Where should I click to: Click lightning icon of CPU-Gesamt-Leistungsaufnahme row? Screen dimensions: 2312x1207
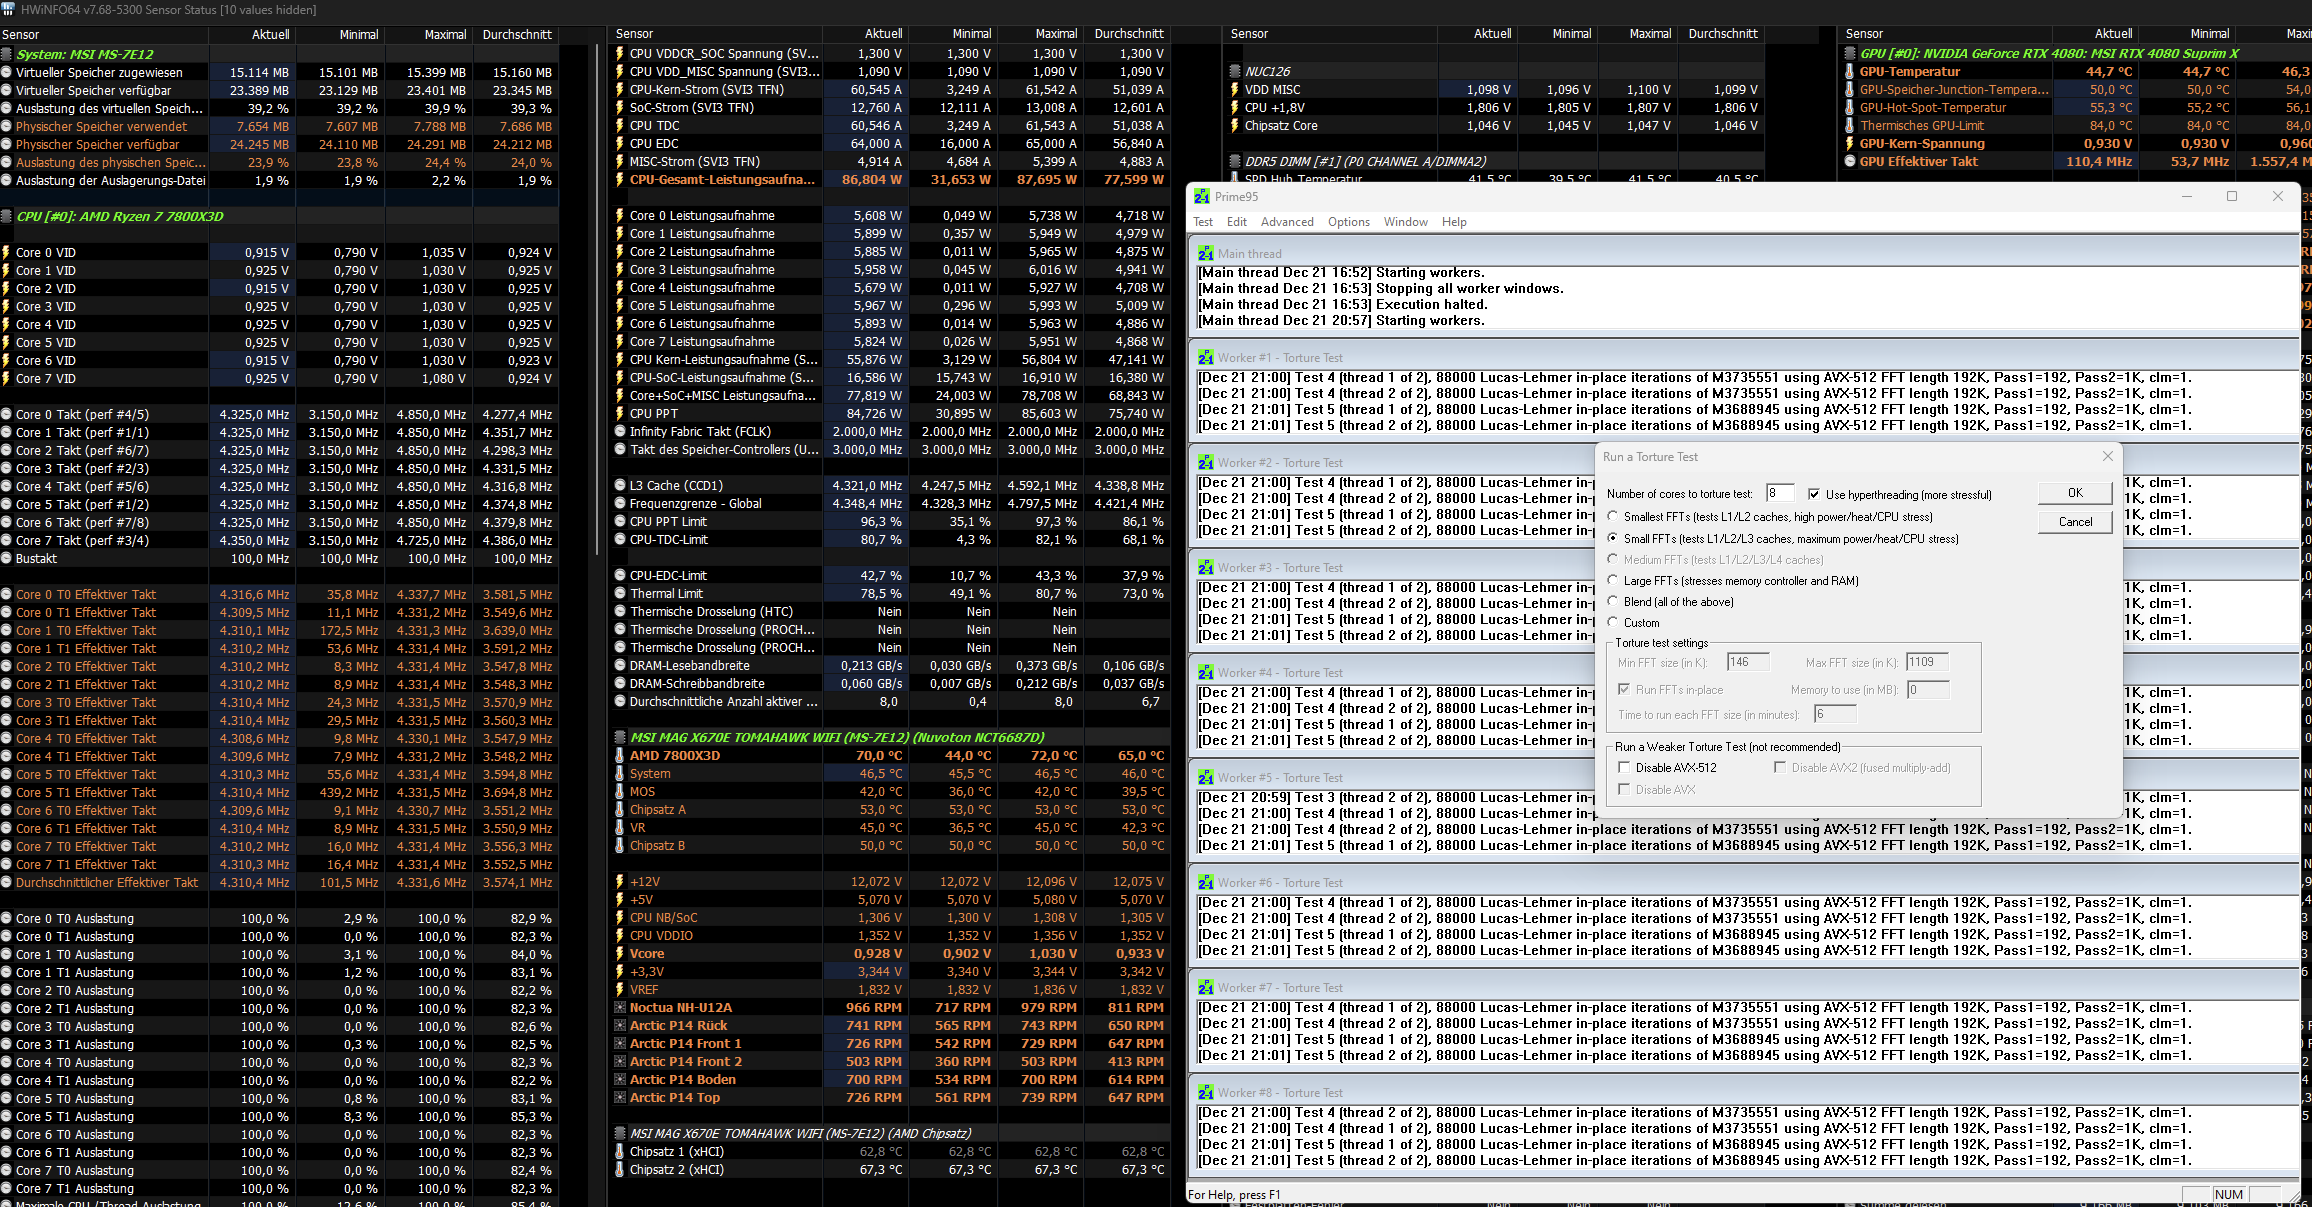coord(620,180)
